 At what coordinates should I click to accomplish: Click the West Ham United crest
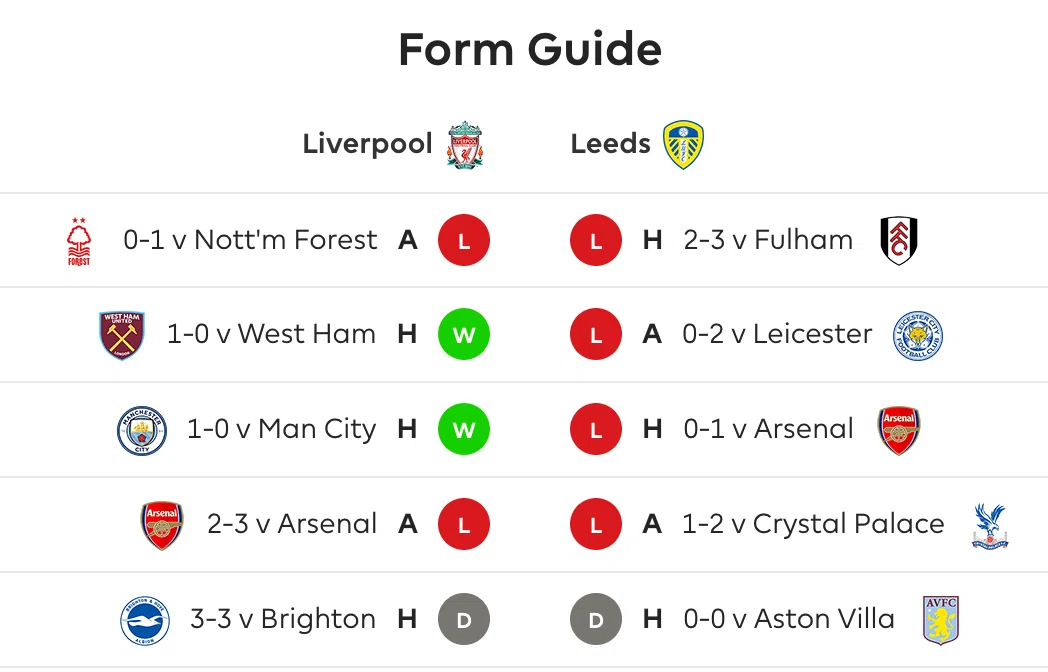tap(122, 335)
